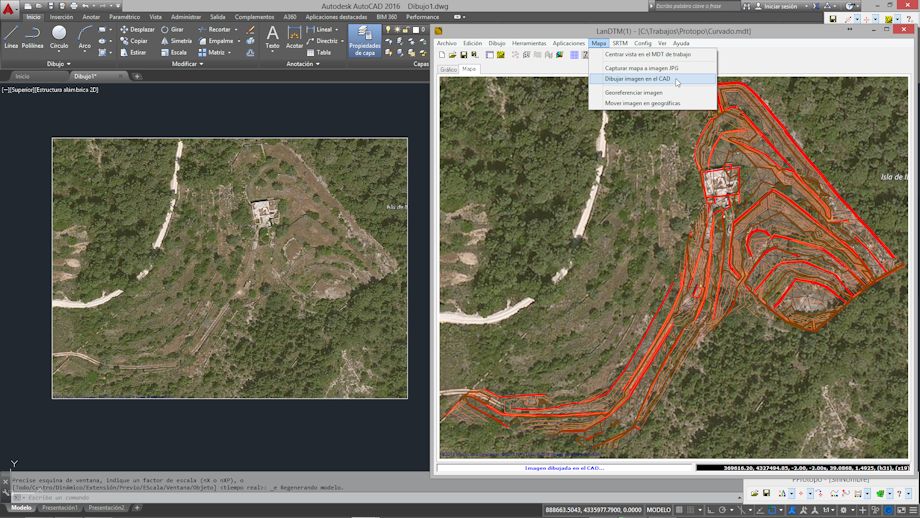The width and height of the screenshot is (920, 518).
Task: Select the Acotar dimension tool
Action: 294,36
